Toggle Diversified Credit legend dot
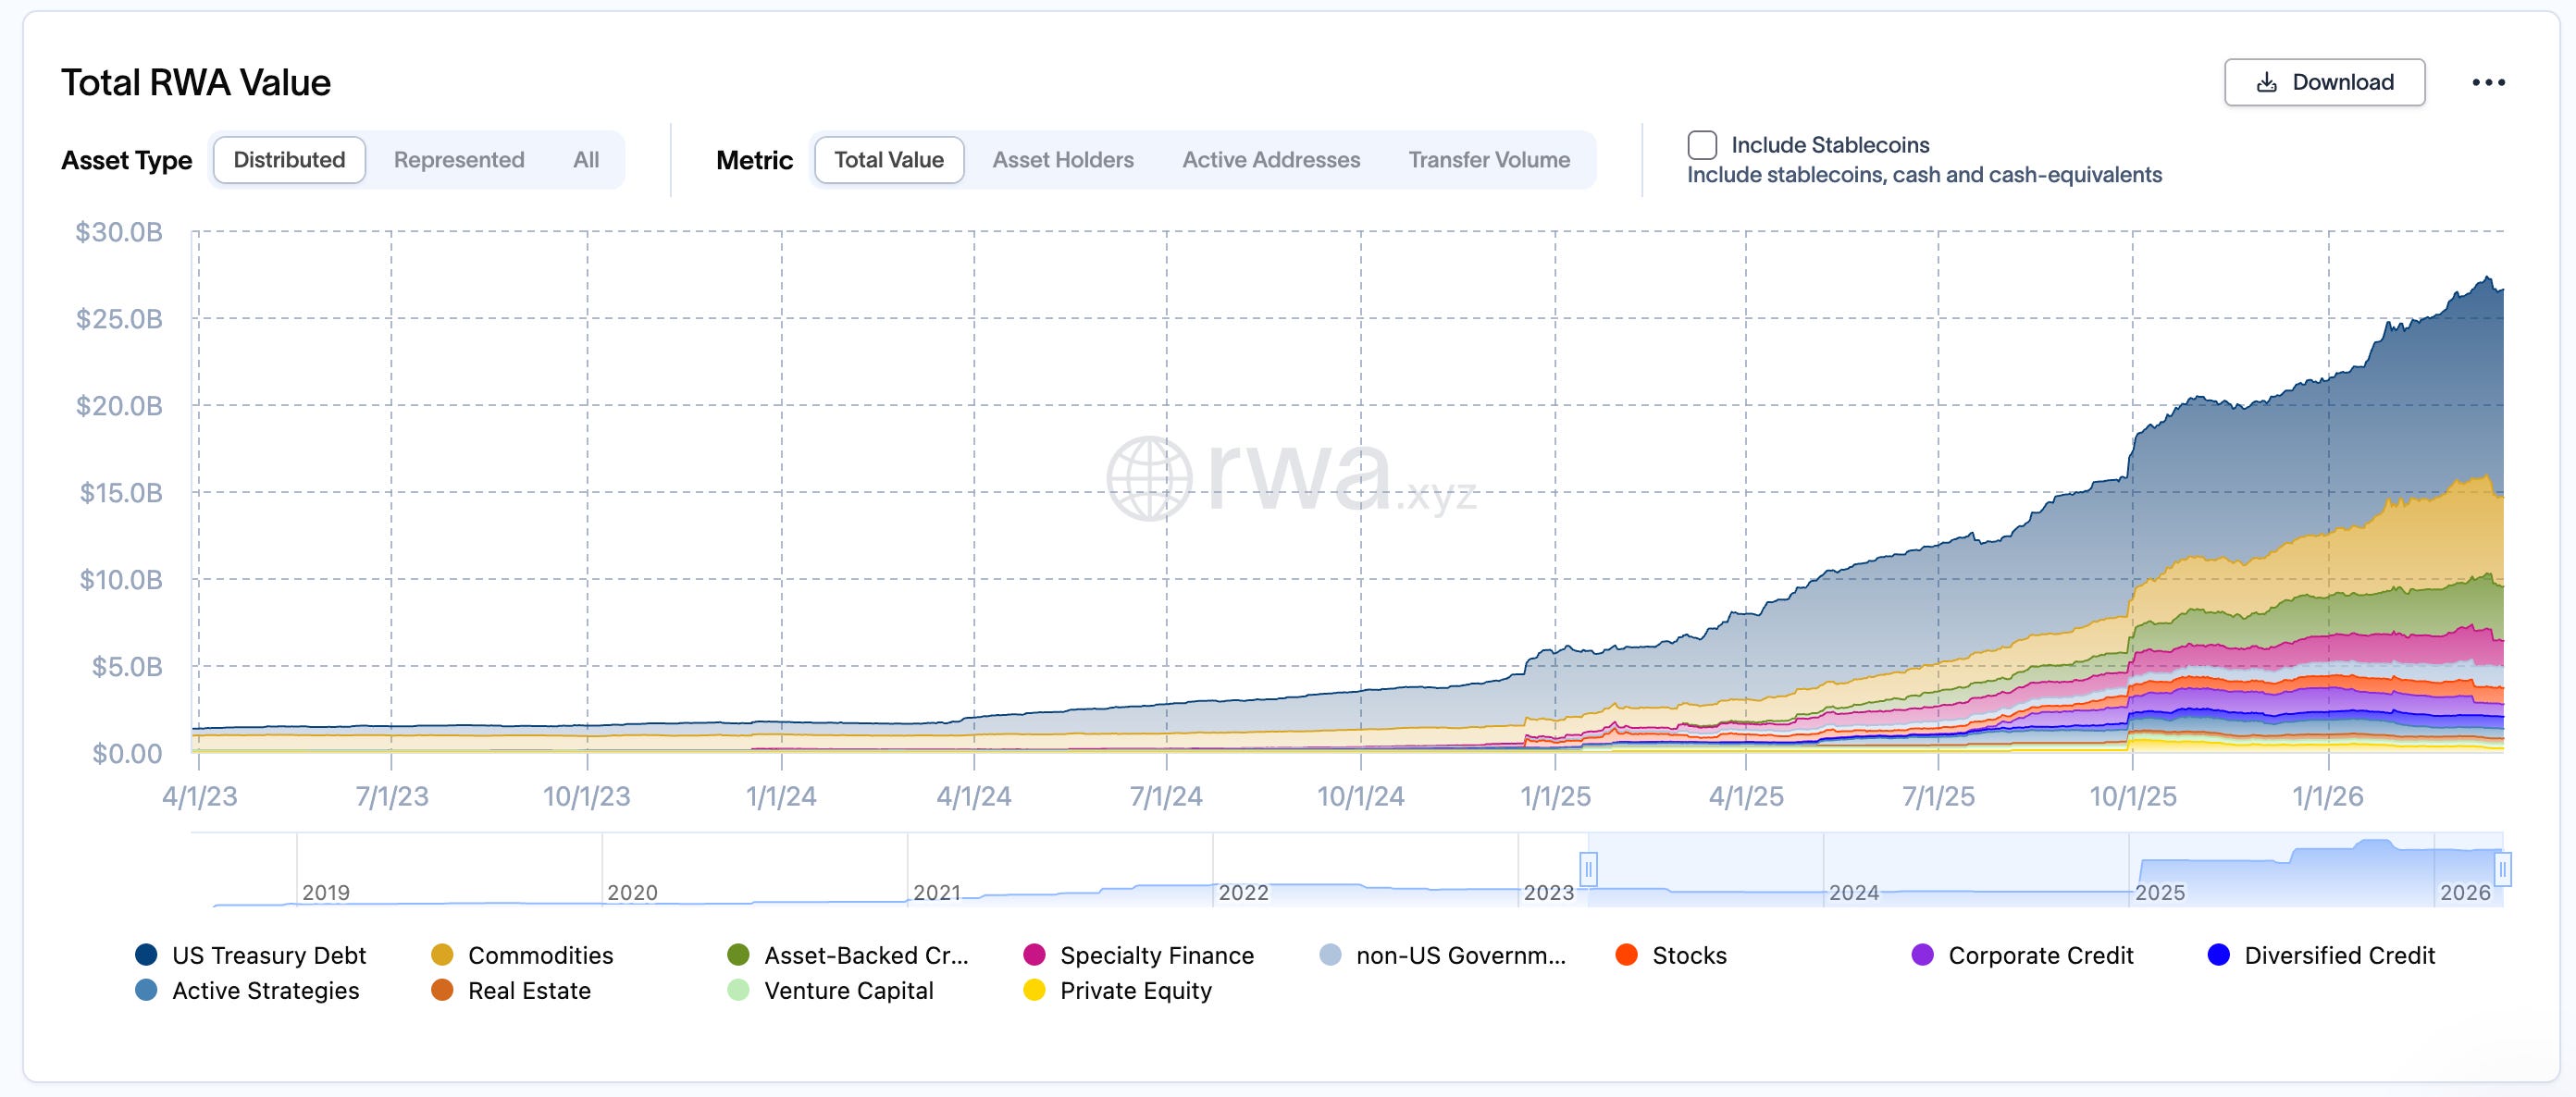The width and height of the screenshot is (2576, 1097). [x=2218, y=955]
